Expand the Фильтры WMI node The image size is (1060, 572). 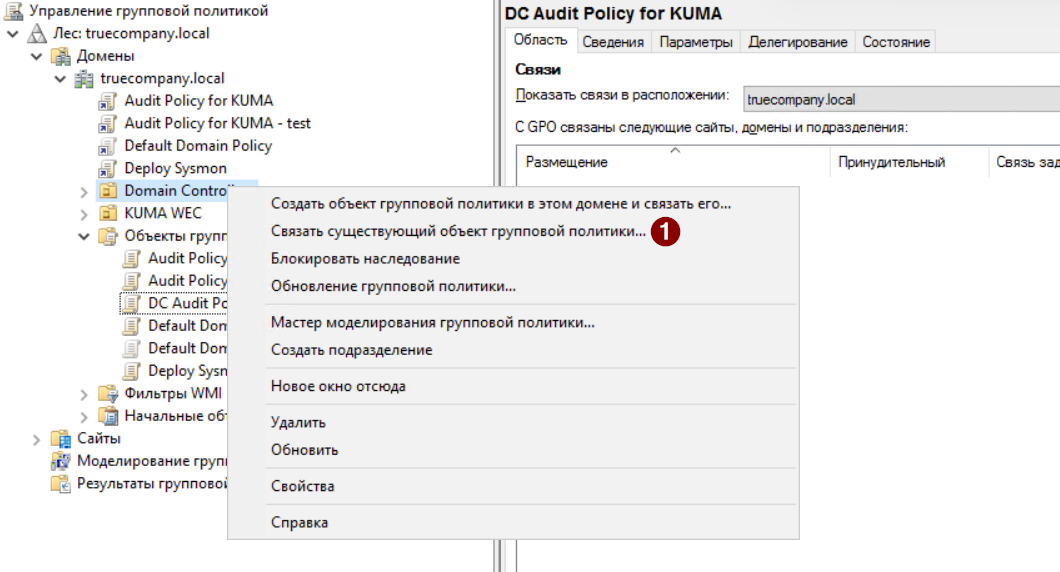coord(84,394)
